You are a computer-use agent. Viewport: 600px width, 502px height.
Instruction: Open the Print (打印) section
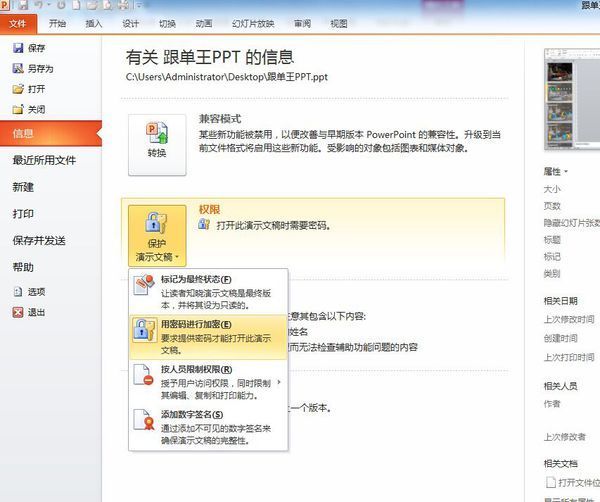coord(23,213)
